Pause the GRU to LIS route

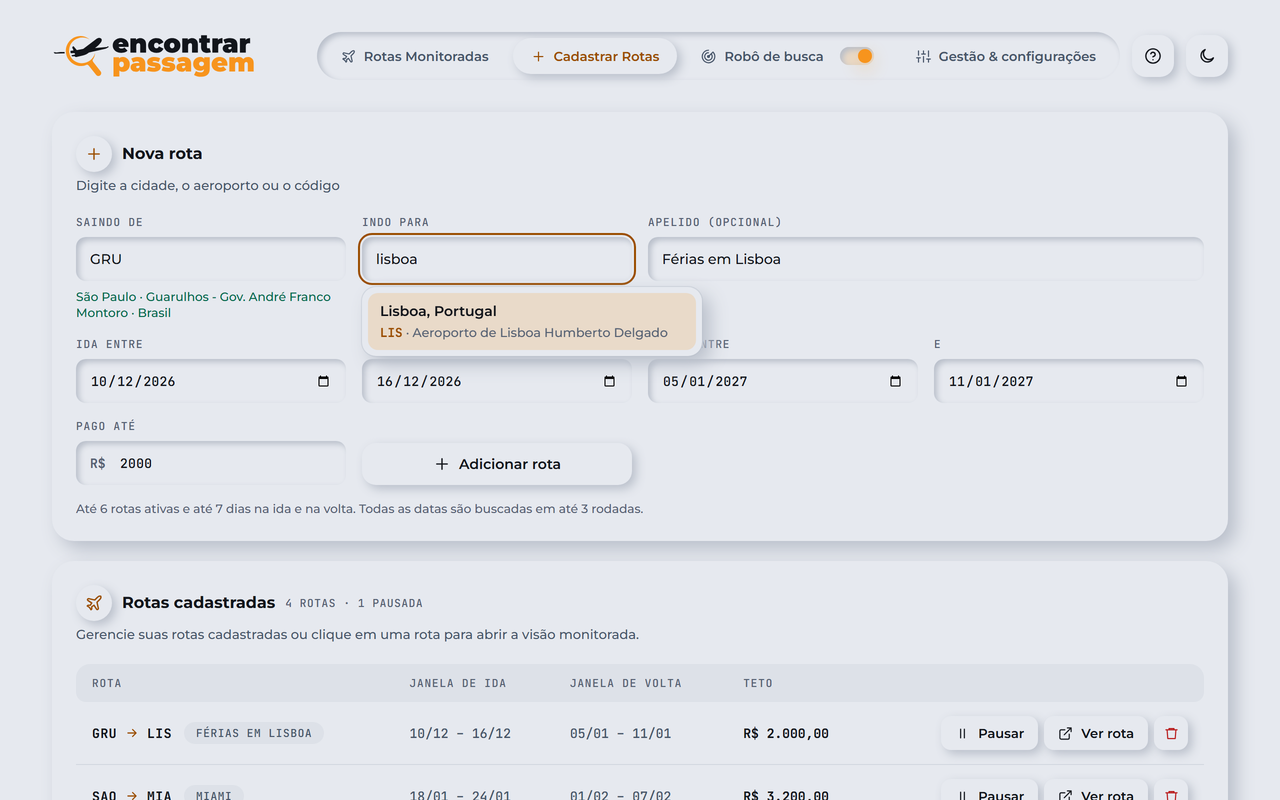click(990, 733)
